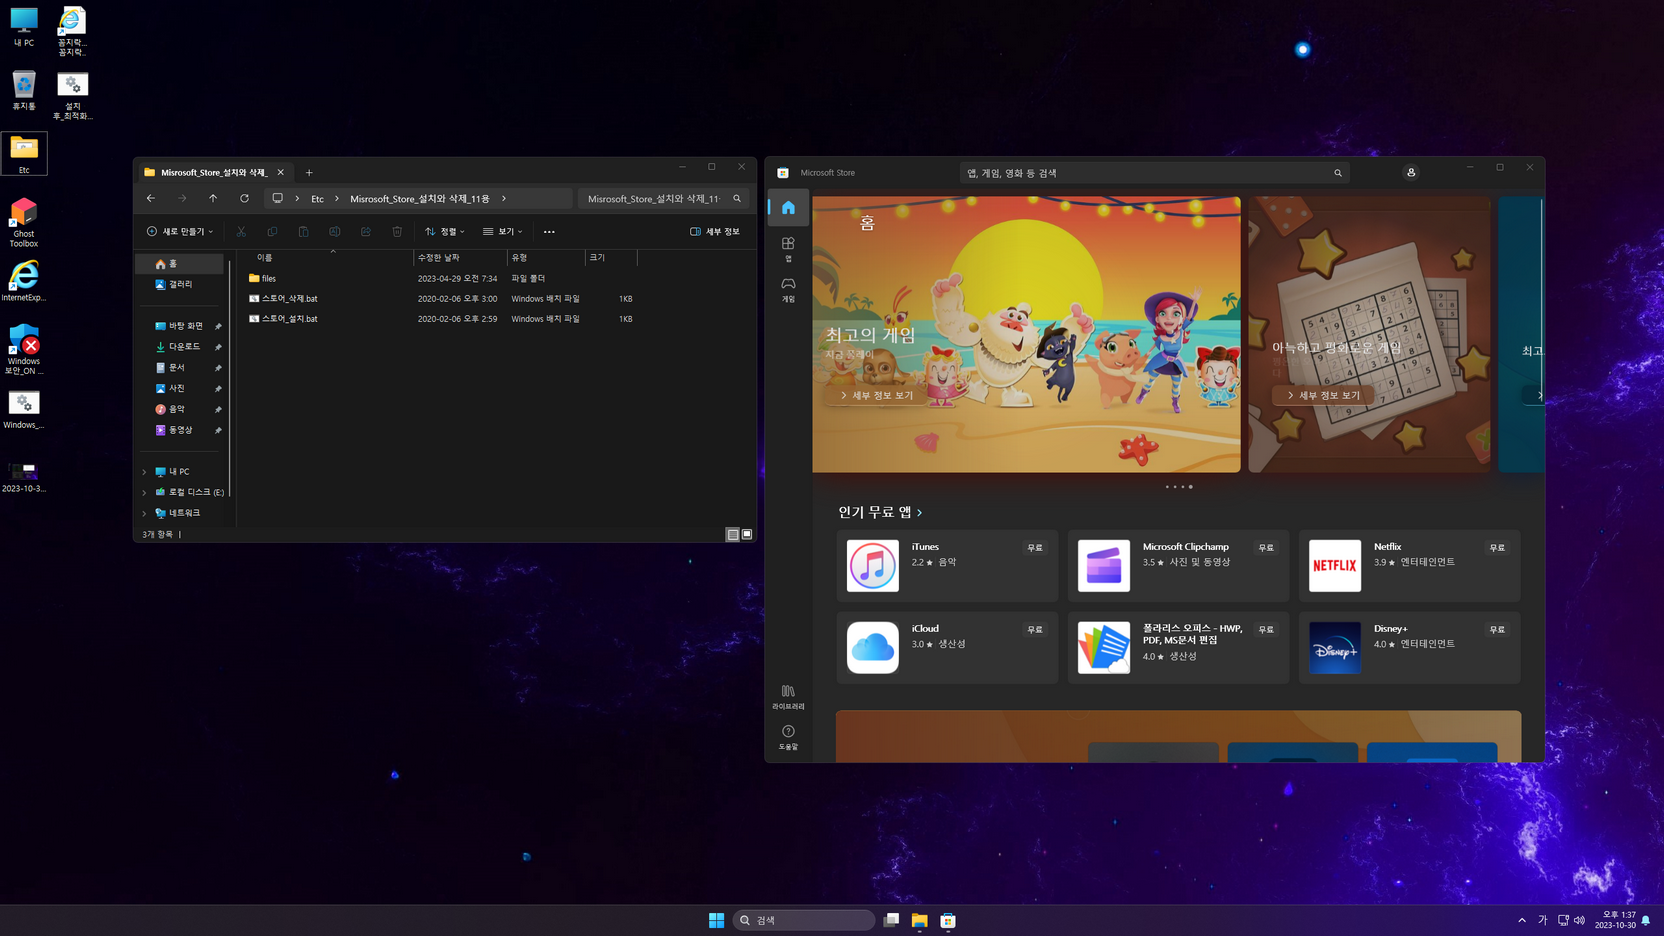This screenshot has width=1664, height=936.
Task: Open the 보기 (View) dropdown
Action: coord(503,231)
